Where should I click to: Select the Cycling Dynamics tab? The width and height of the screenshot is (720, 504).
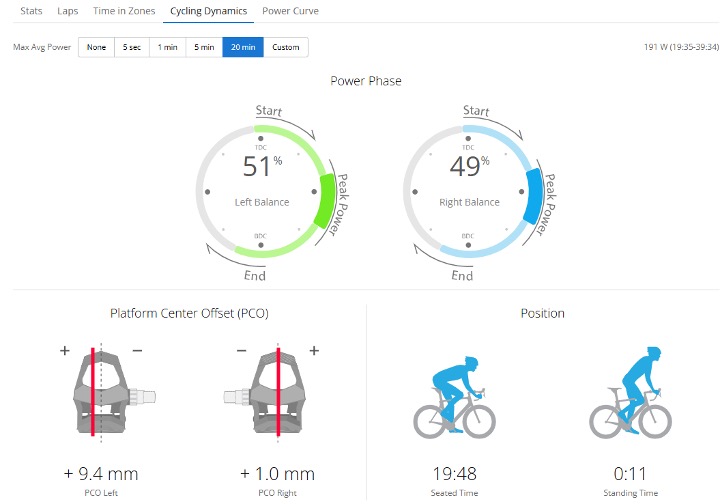coord(210,10)
